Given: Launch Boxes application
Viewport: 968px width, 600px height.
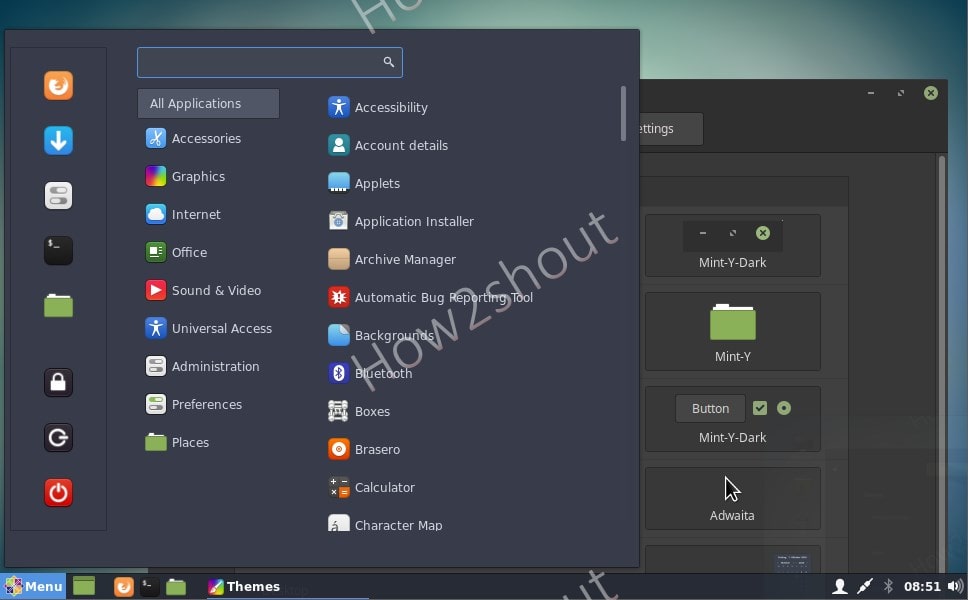Looking at the screenshot, I should (x=359, y=411).
